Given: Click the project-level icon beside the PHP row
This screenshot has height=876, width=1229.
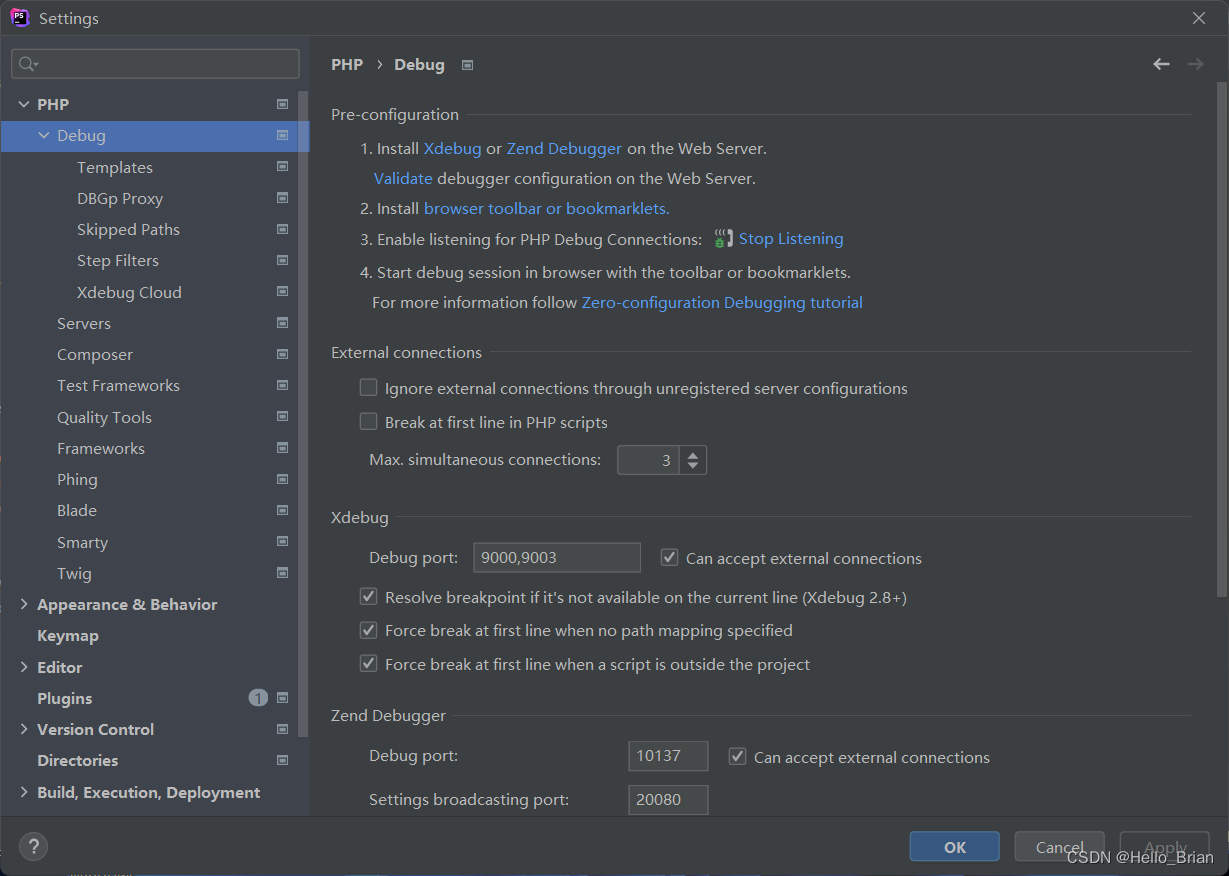Looking at the screenshot, I should tap(283, 104).
